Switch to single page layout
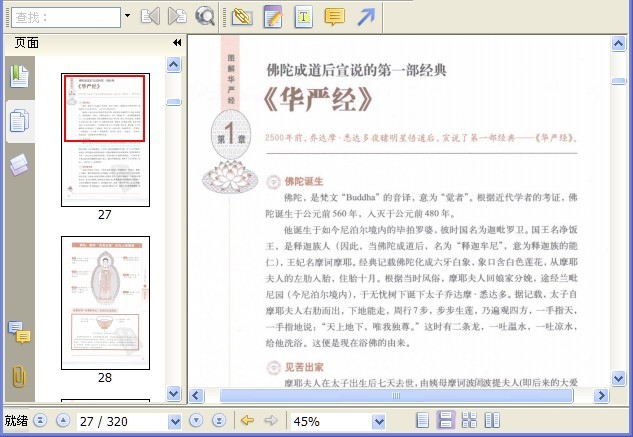633x437 pixels. tap(422, 420)
